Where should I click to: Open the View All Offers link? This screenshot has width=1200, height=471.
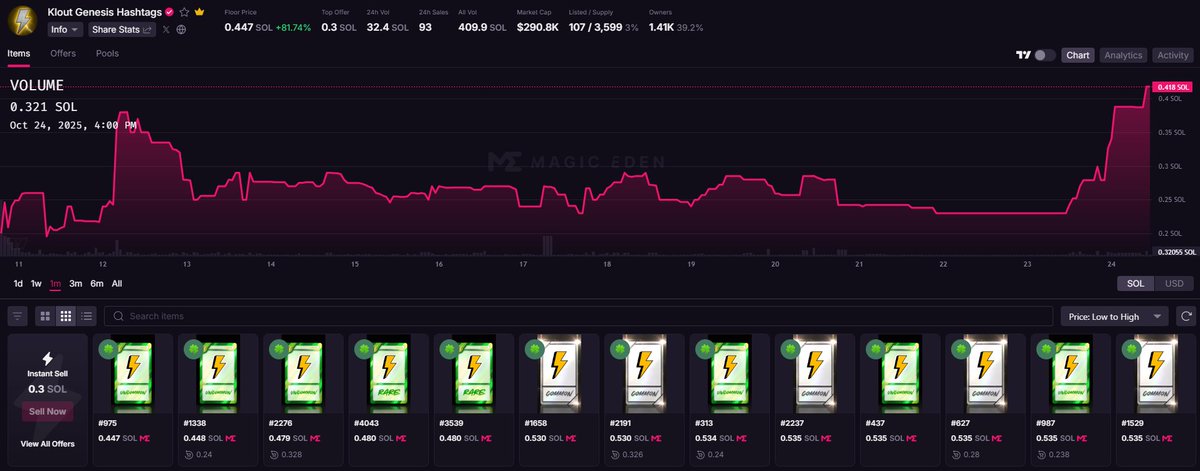[47, 443]
